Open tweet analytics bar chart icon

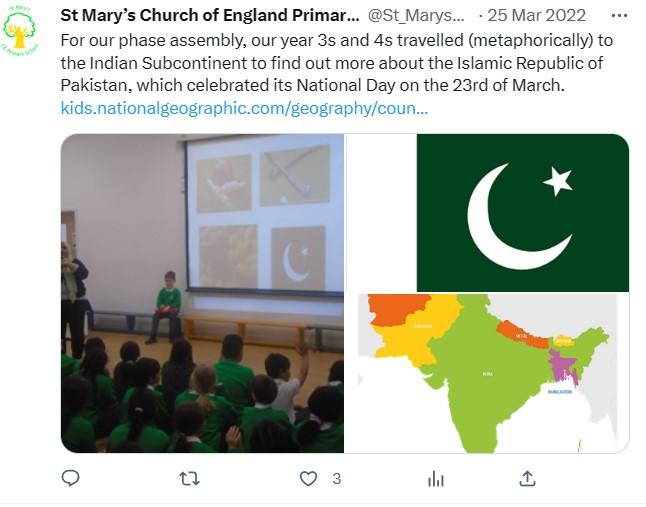pos(436,479)
